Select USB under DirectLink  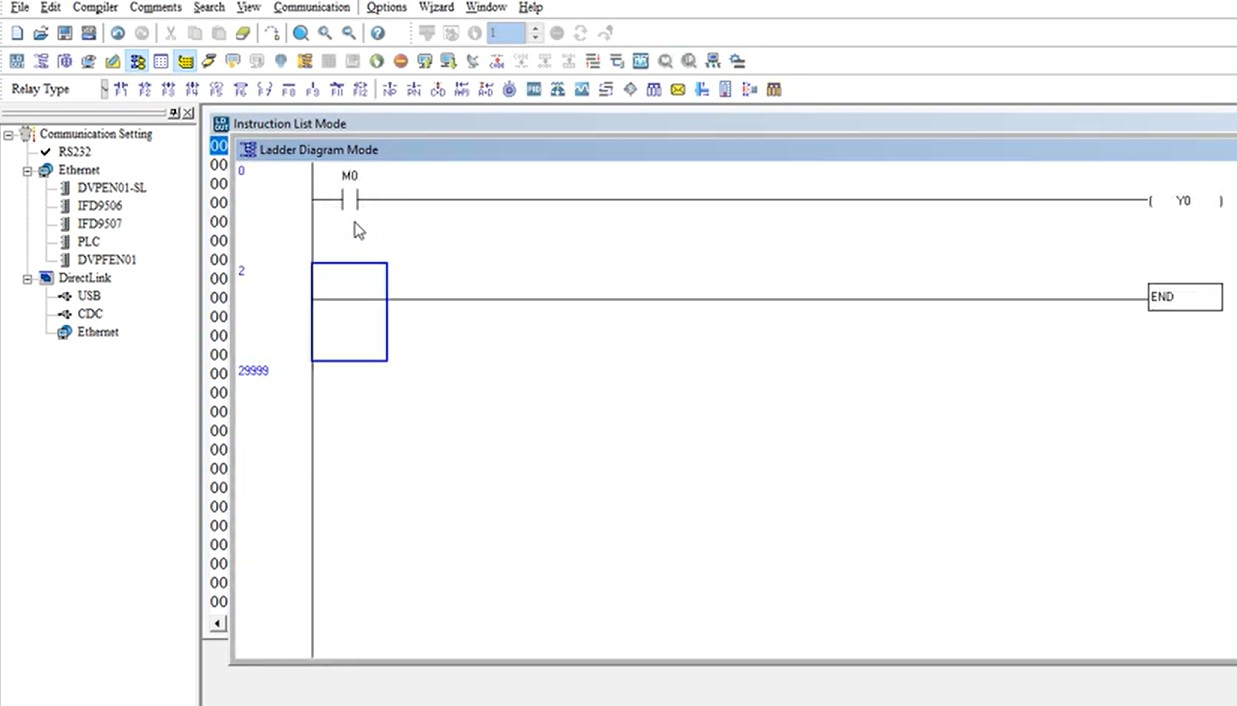[x=89, y=296]
